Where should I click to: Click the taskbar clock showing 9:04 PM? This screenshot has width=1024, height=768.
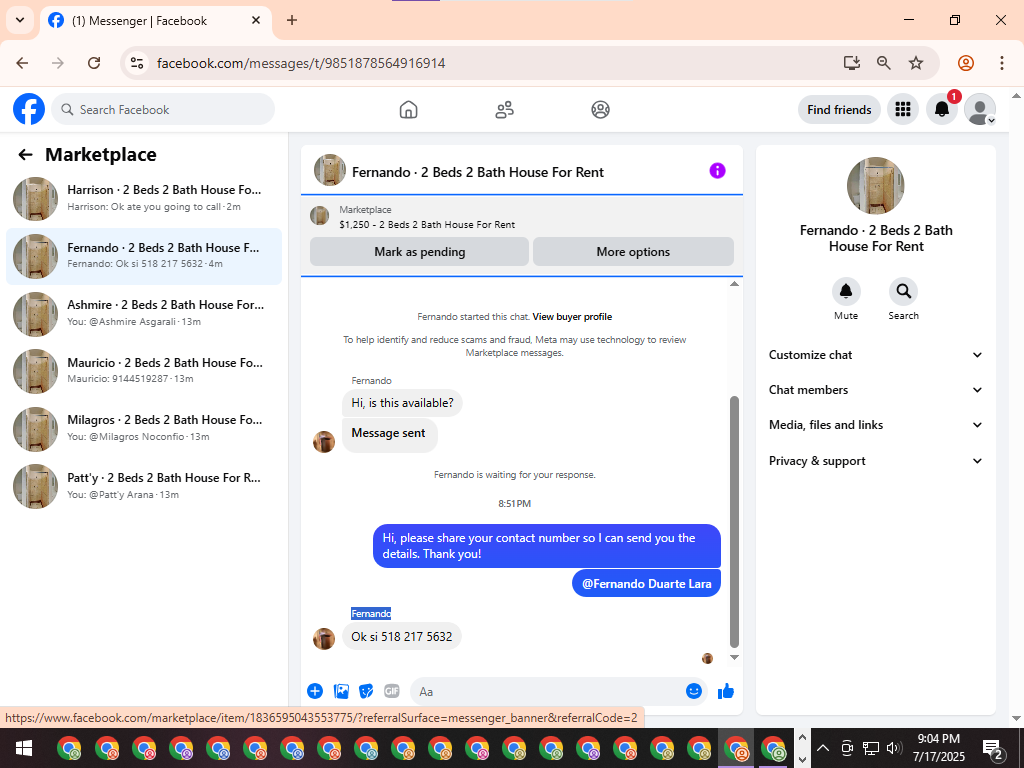938,748
